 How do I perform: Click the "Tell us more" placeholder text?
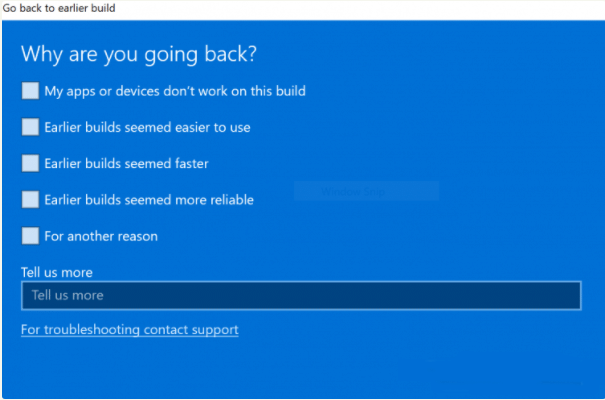67,295
